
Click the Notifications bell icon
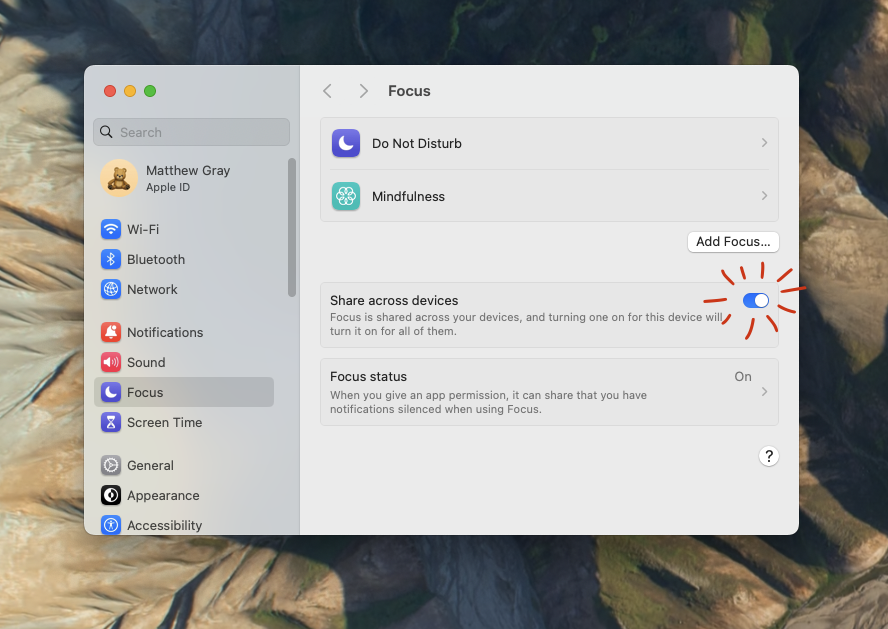point(111,332)
